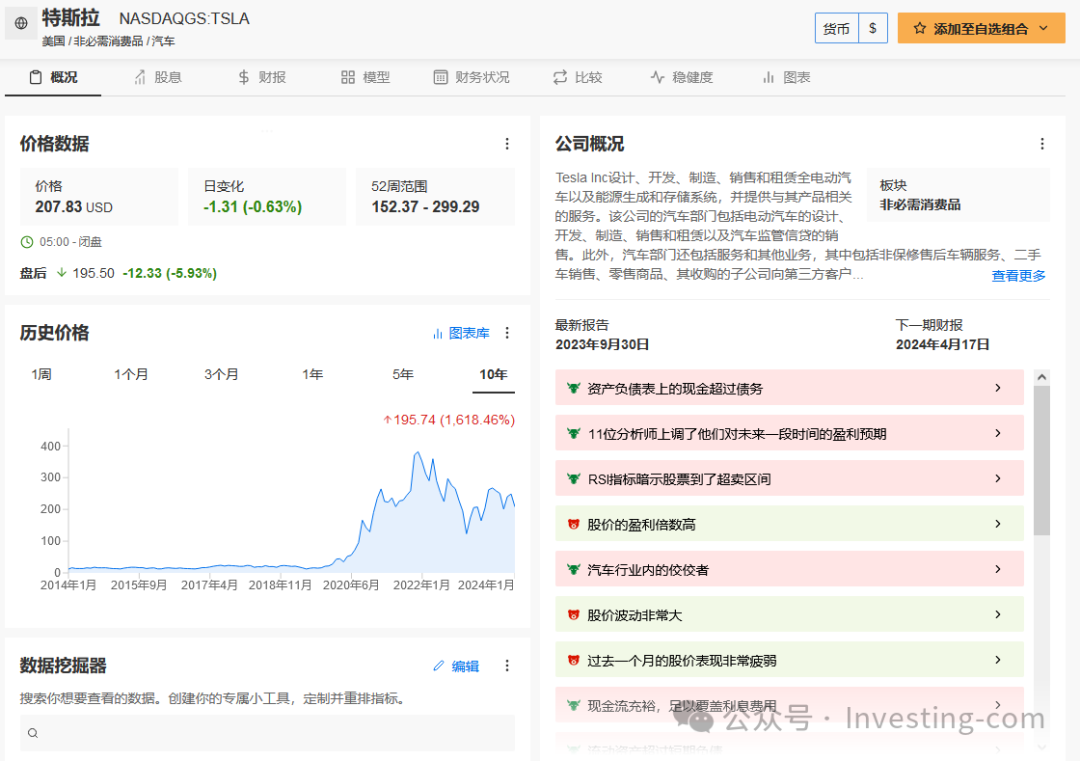Viewport: 1080px width, 761px height.
Task: Open the 公司概况 three-dot menu
Action: (1042, 144)
